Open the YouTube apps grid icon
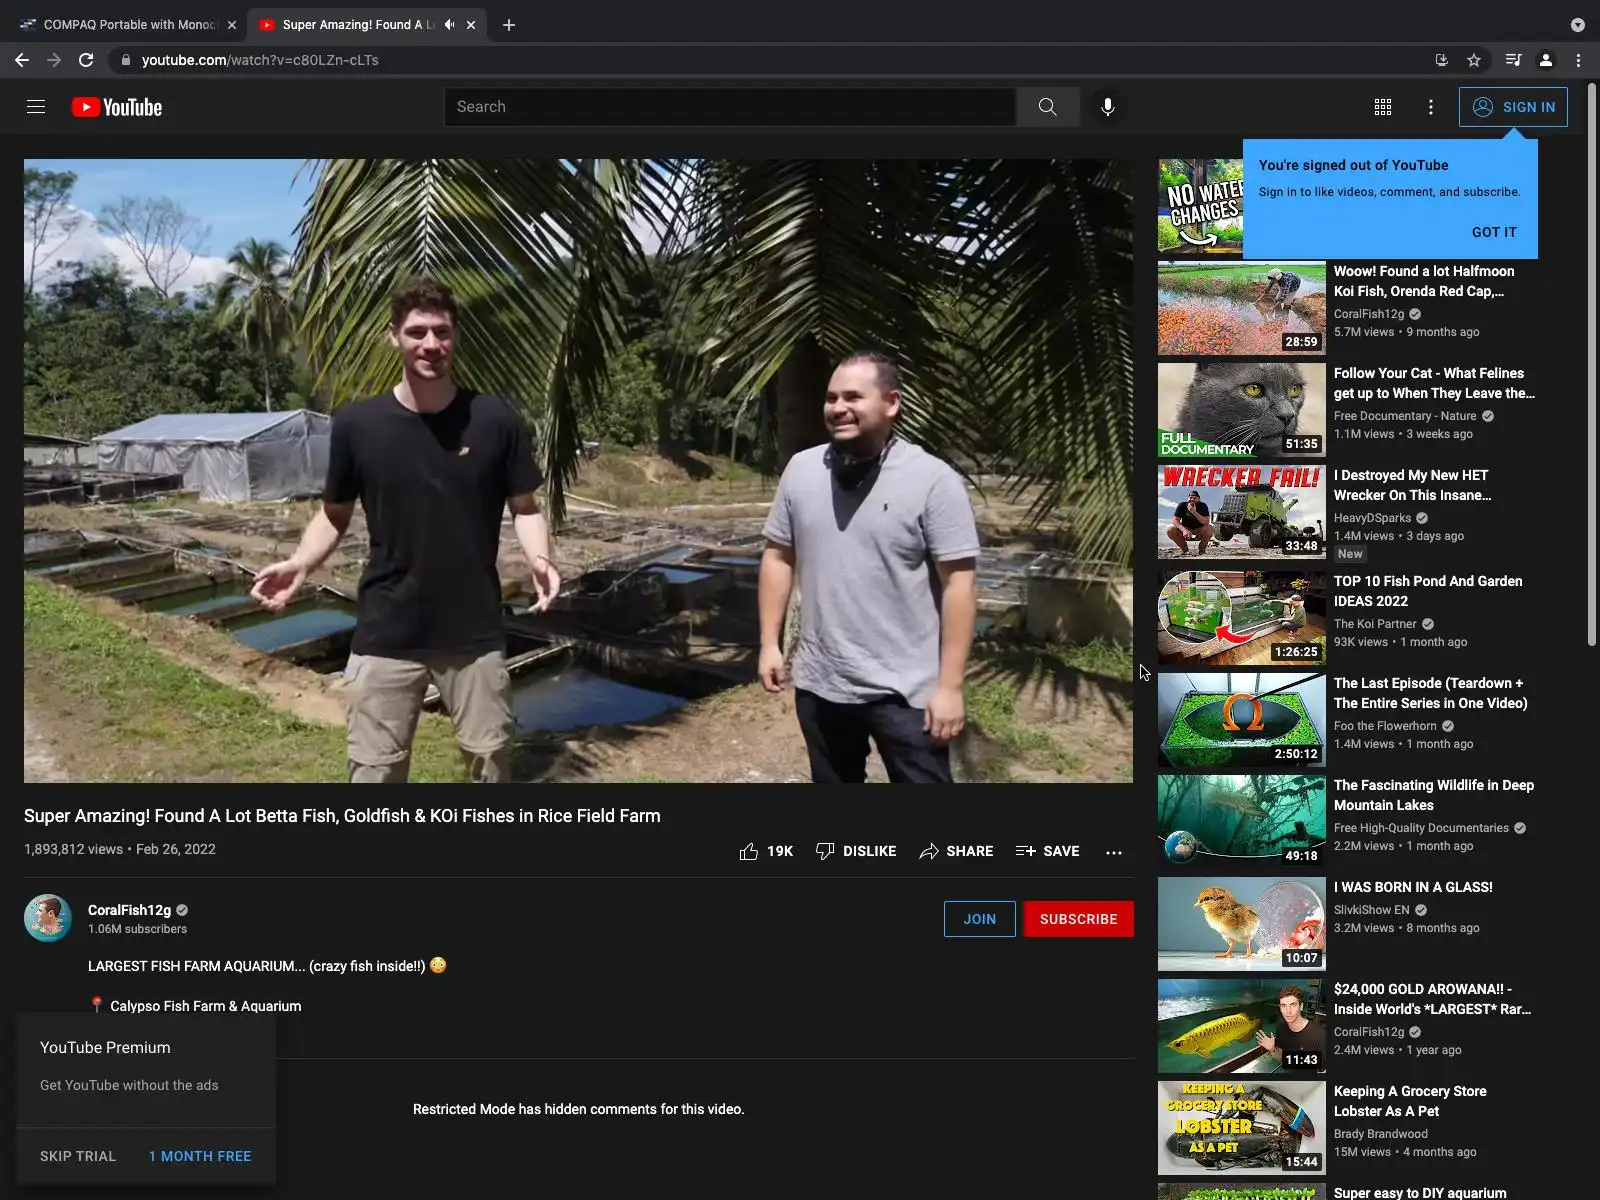Viewport: 1600px width, 1200px height. [1383, 107]
